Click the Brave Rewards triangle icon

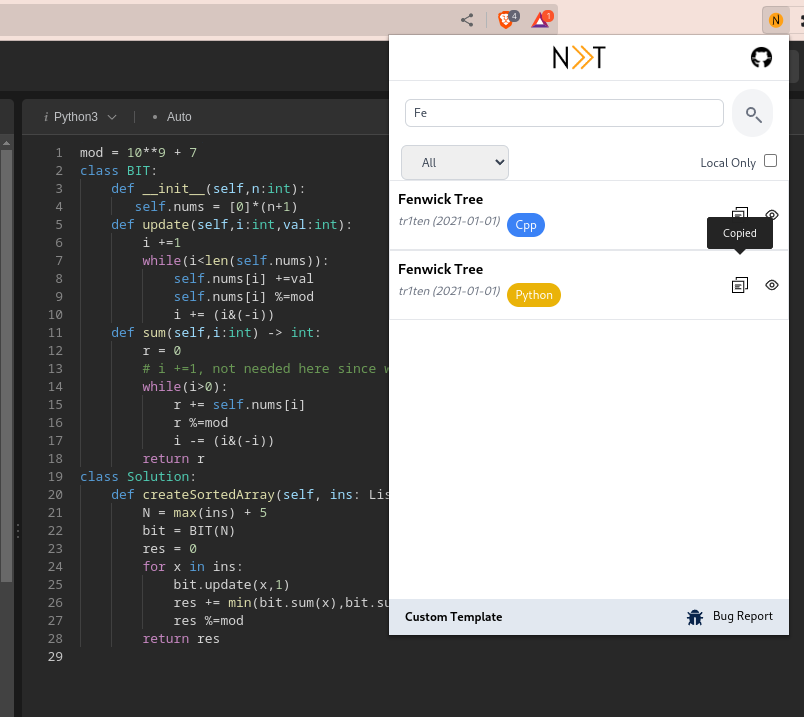(540, 20)
